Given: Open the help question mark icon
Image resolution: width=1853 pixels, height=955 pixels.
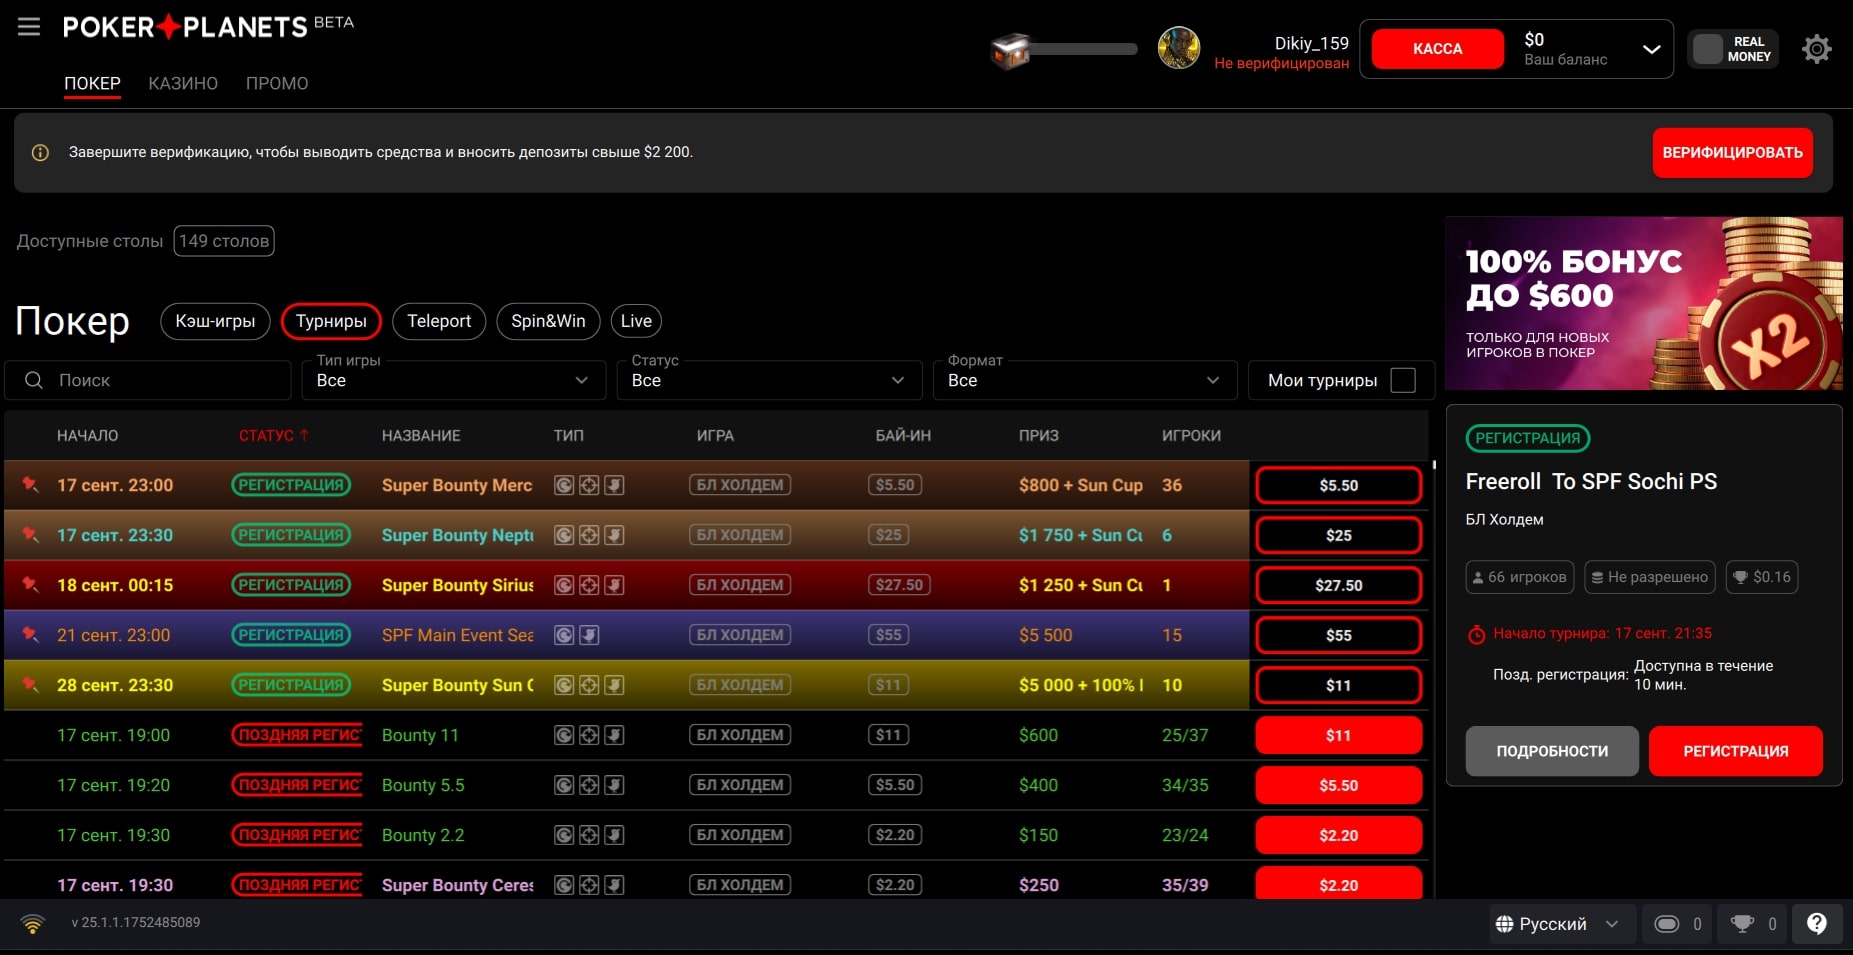Looking at the screenshot, I should pyautogui.click(x=1816, y=924).
